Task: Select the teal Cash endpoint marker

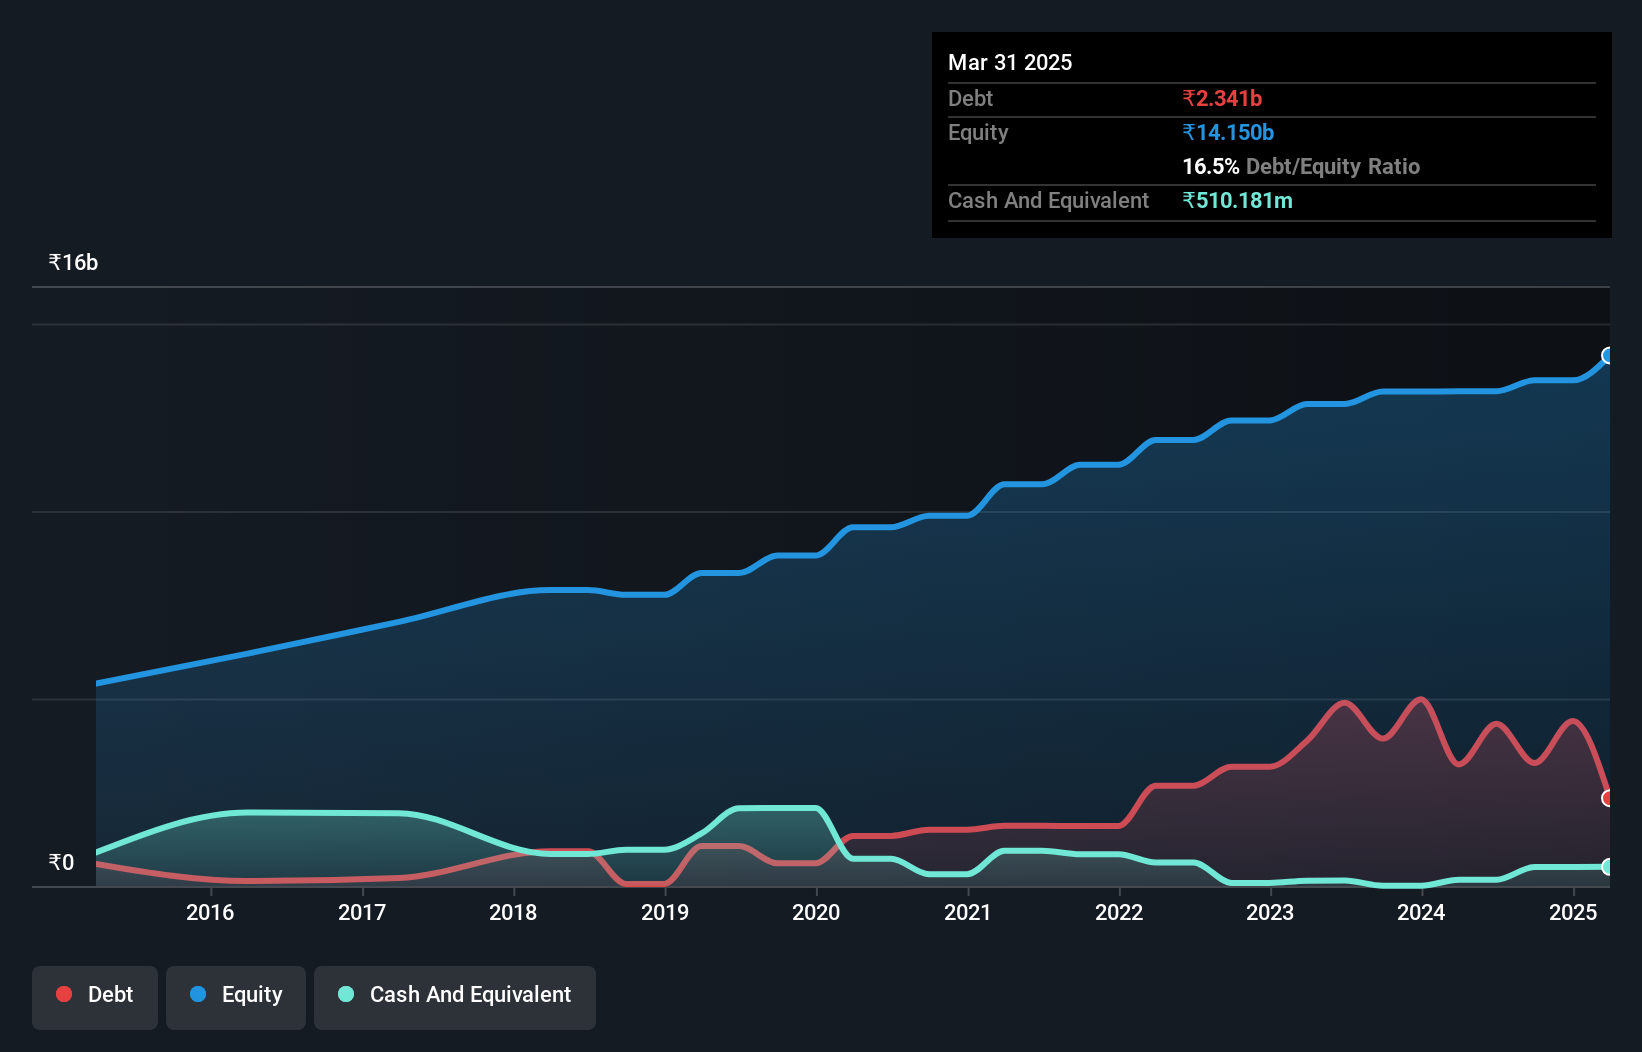Action: [1607, 867]
